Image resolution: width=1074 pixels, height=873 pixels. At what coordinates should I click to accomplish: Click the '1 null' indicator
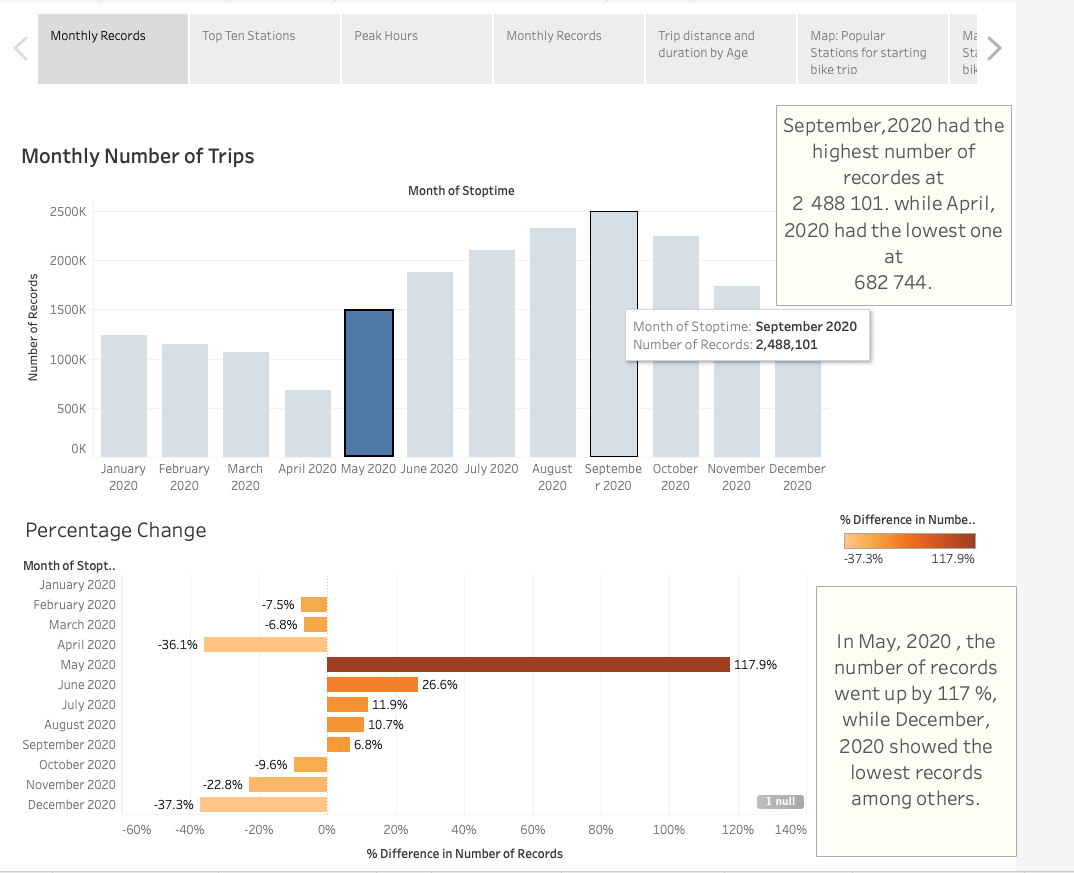click(x=779, y=801)
